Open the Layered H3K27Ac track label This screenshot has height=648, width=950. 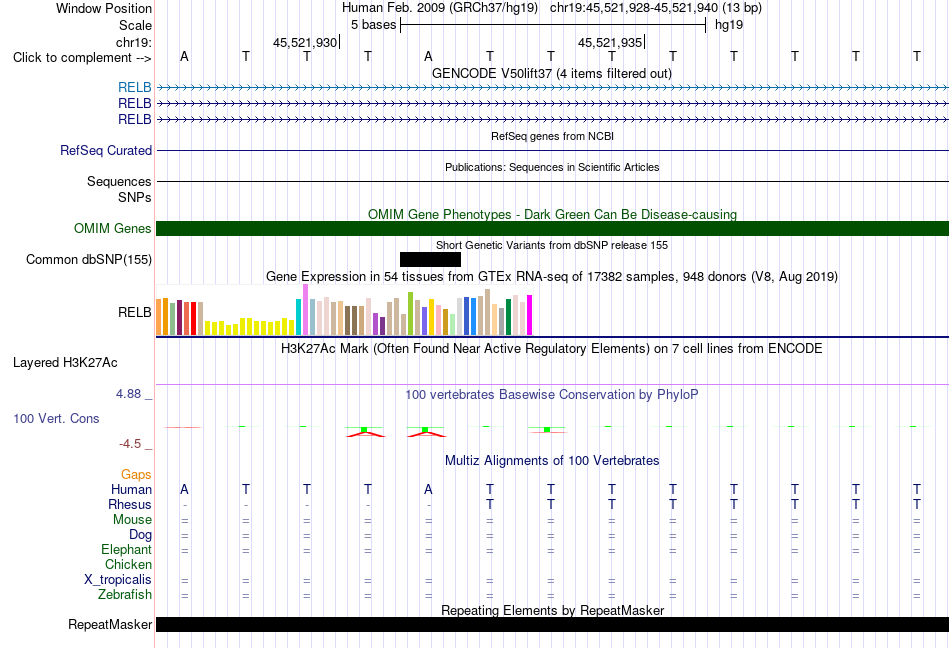coord(65,363)
